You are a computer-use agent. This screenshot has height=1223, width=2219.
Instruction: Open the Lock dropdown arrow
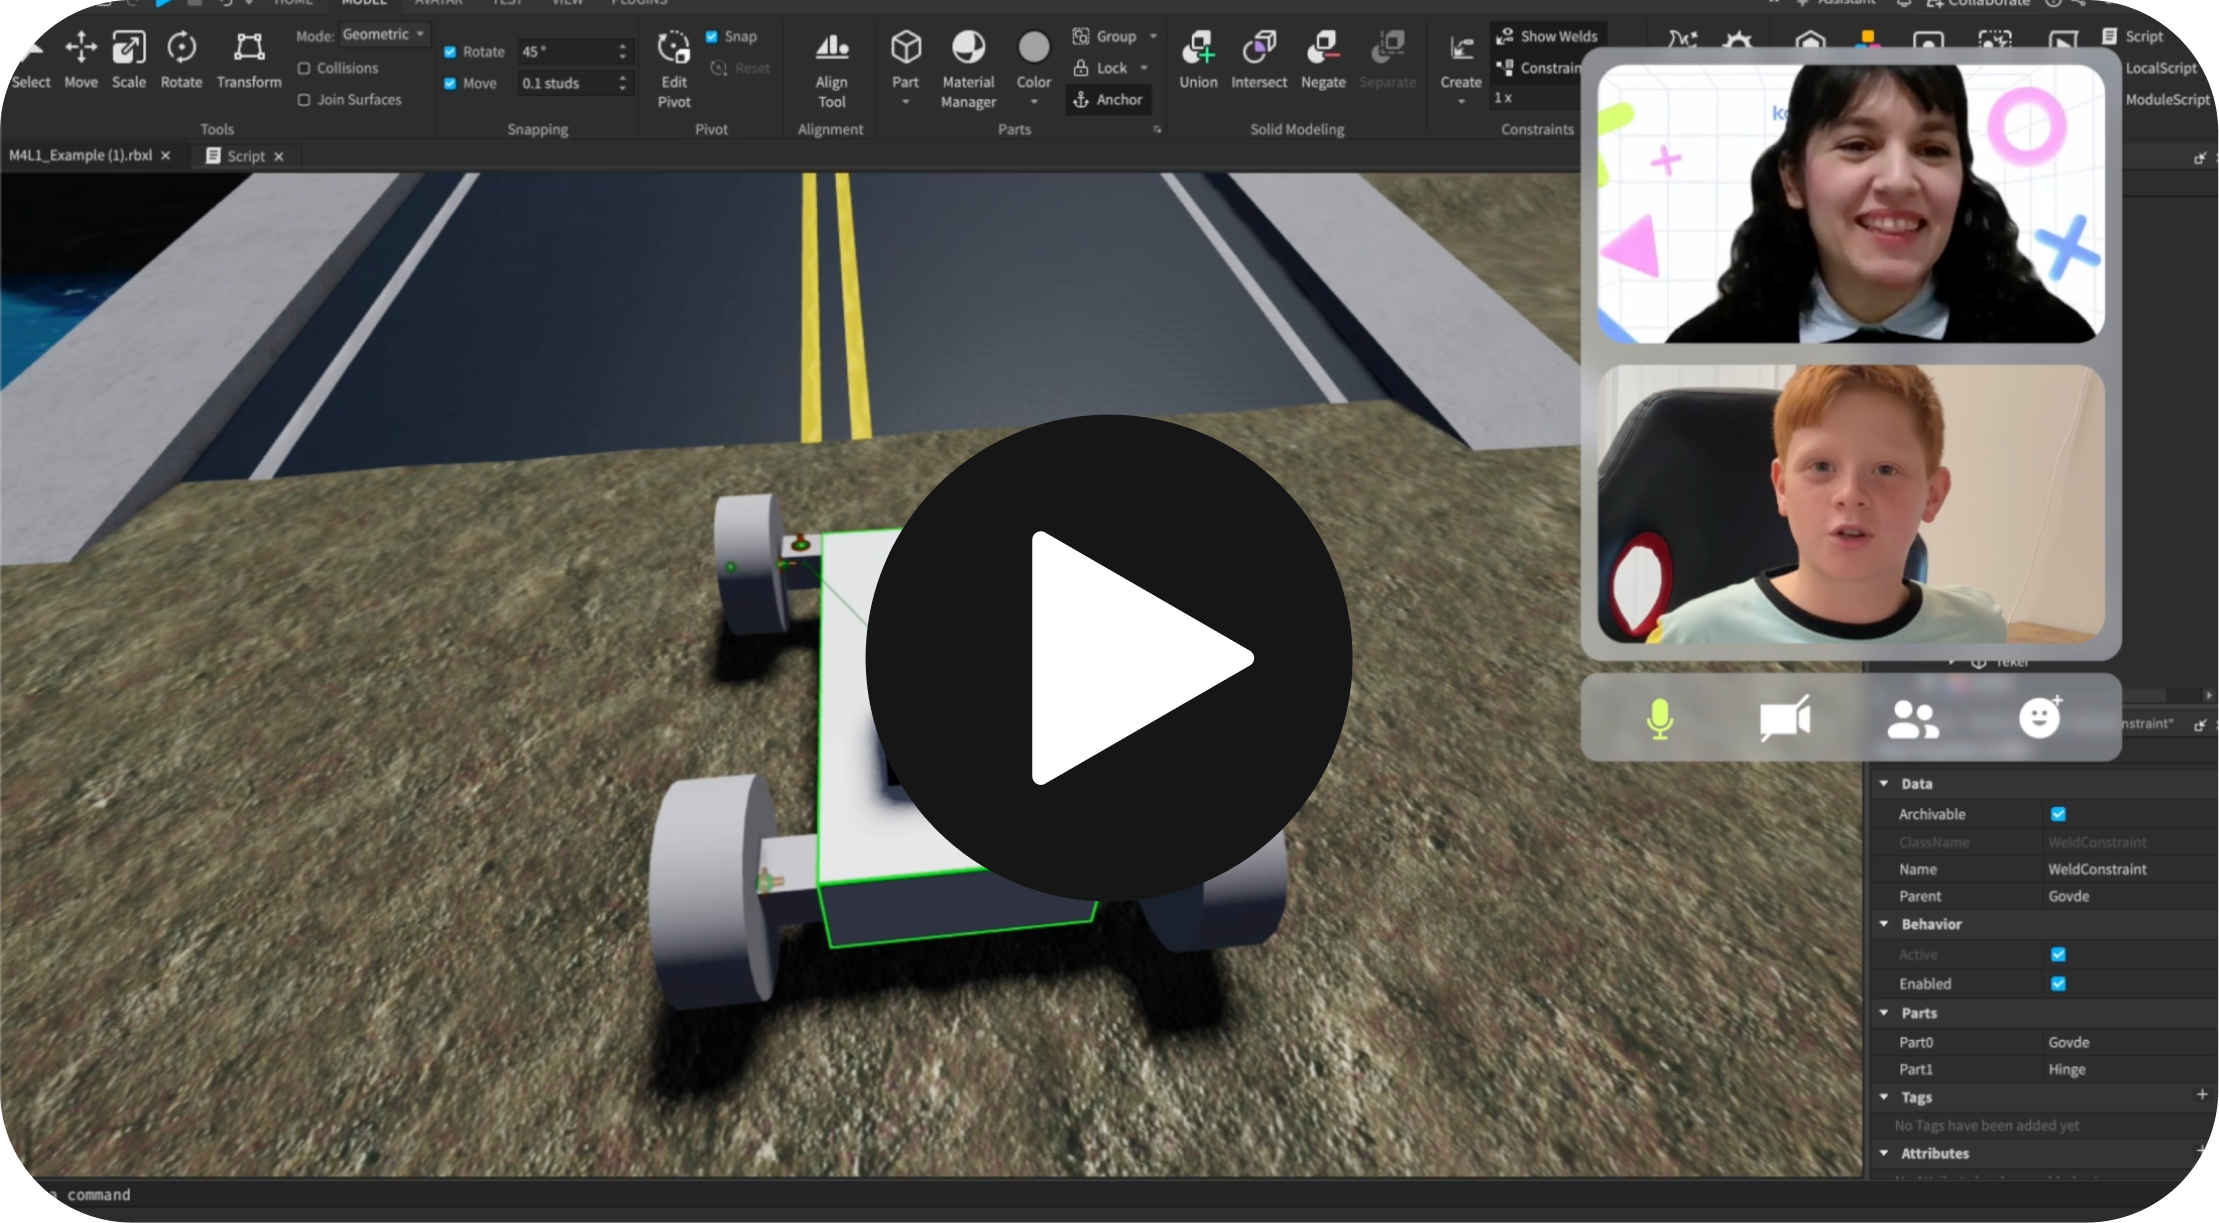(x=1144, y=68)
